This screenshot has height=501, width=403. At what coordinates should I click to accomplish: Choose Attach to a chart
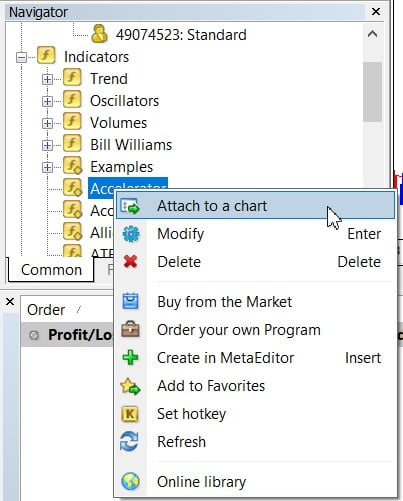point(255,206)
